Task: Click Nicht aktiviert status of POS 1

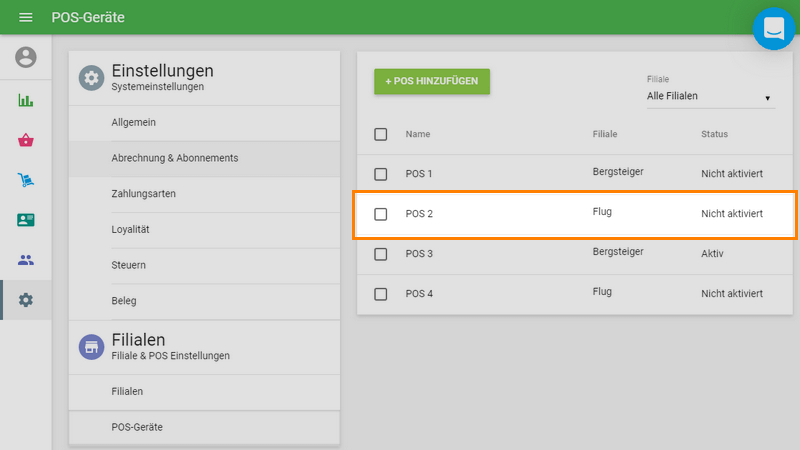Action: pos(732,173)
